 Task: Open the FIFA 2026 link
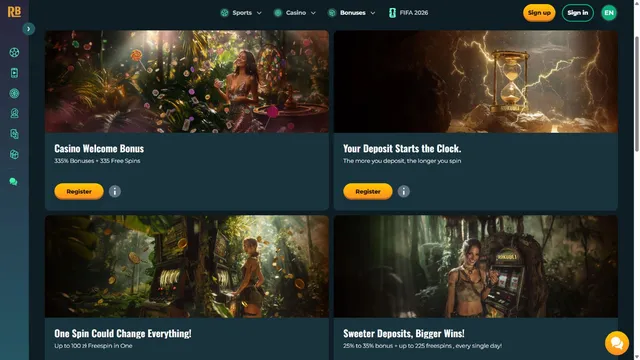coord(414,13)
